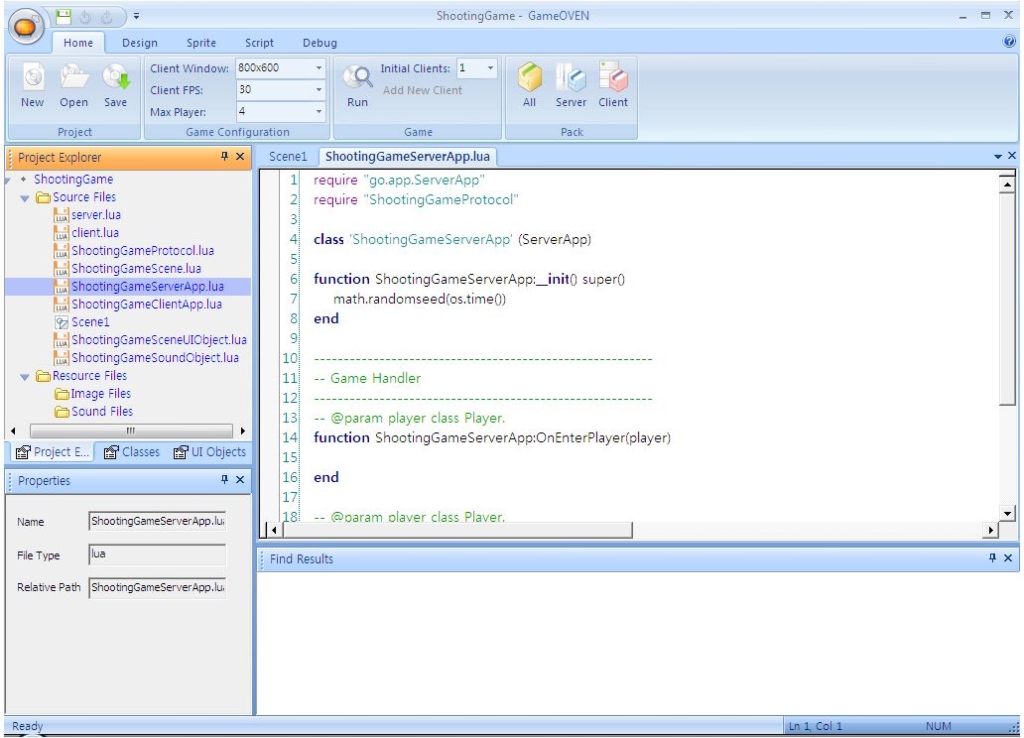The image size is (1024, 738).
Task: Click the quick access Save icon
Action: 63,16
